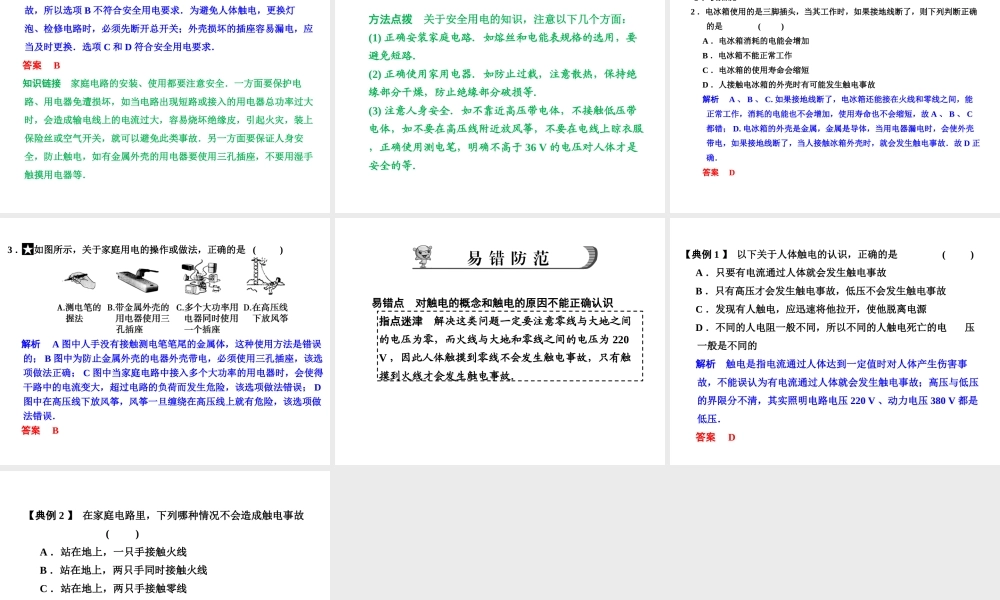
Task: Click 典例1 option B 只有高压才会发生触电事故
Action: pos(821,291)
